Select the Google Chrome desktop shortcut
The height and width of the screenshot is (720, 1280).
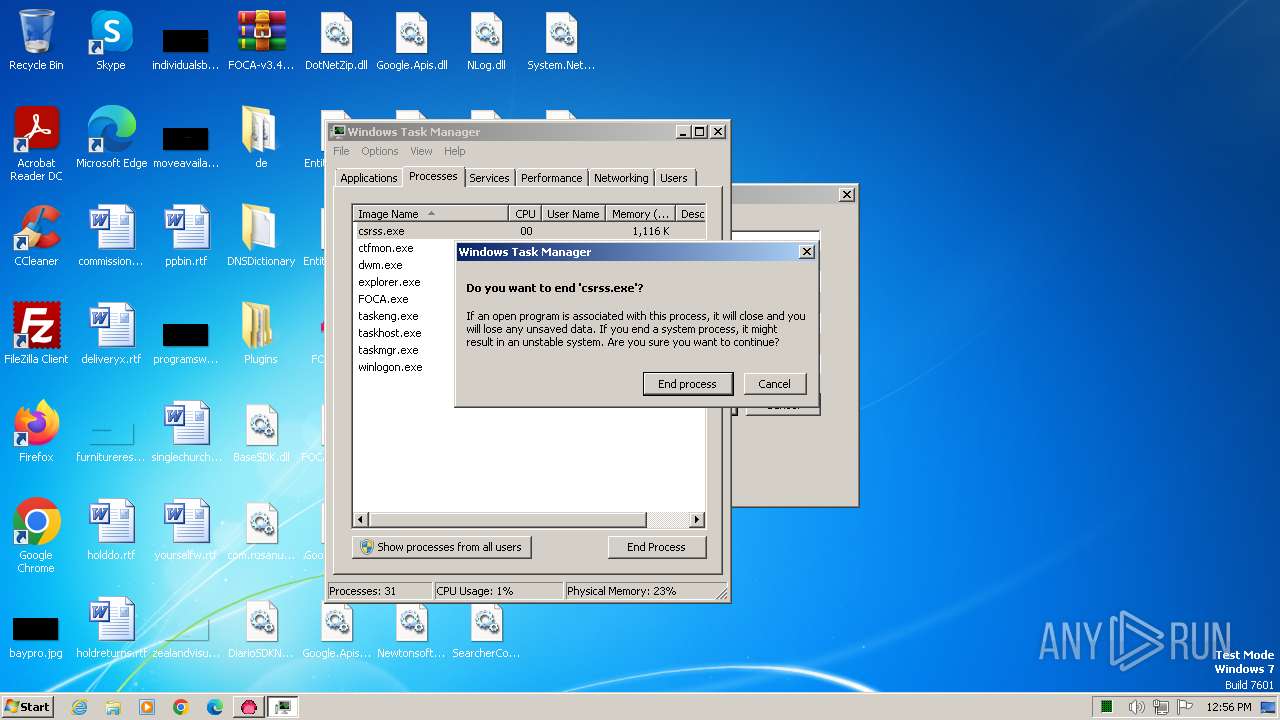(36, 537)
